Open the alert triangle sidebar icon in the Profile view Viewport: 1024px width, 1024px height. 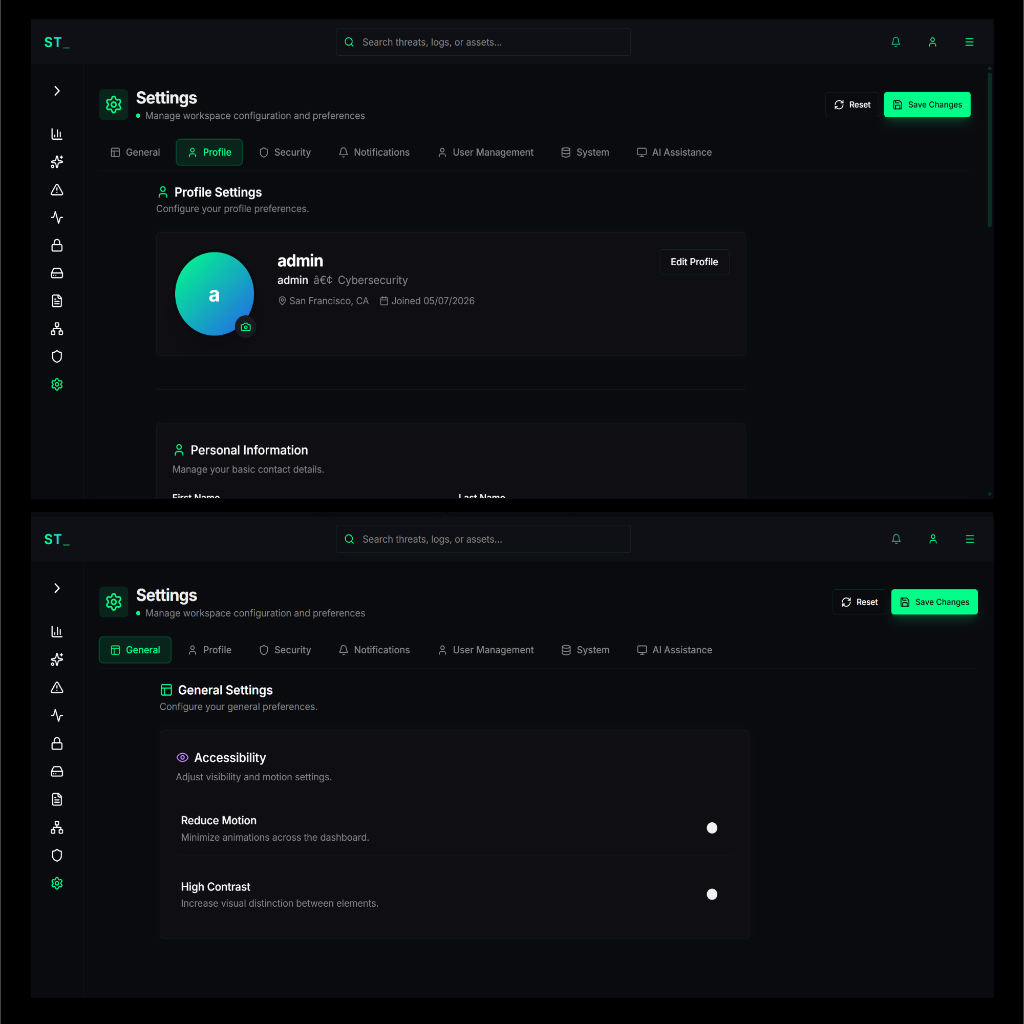pyautogui.click(x=57, y=190)
